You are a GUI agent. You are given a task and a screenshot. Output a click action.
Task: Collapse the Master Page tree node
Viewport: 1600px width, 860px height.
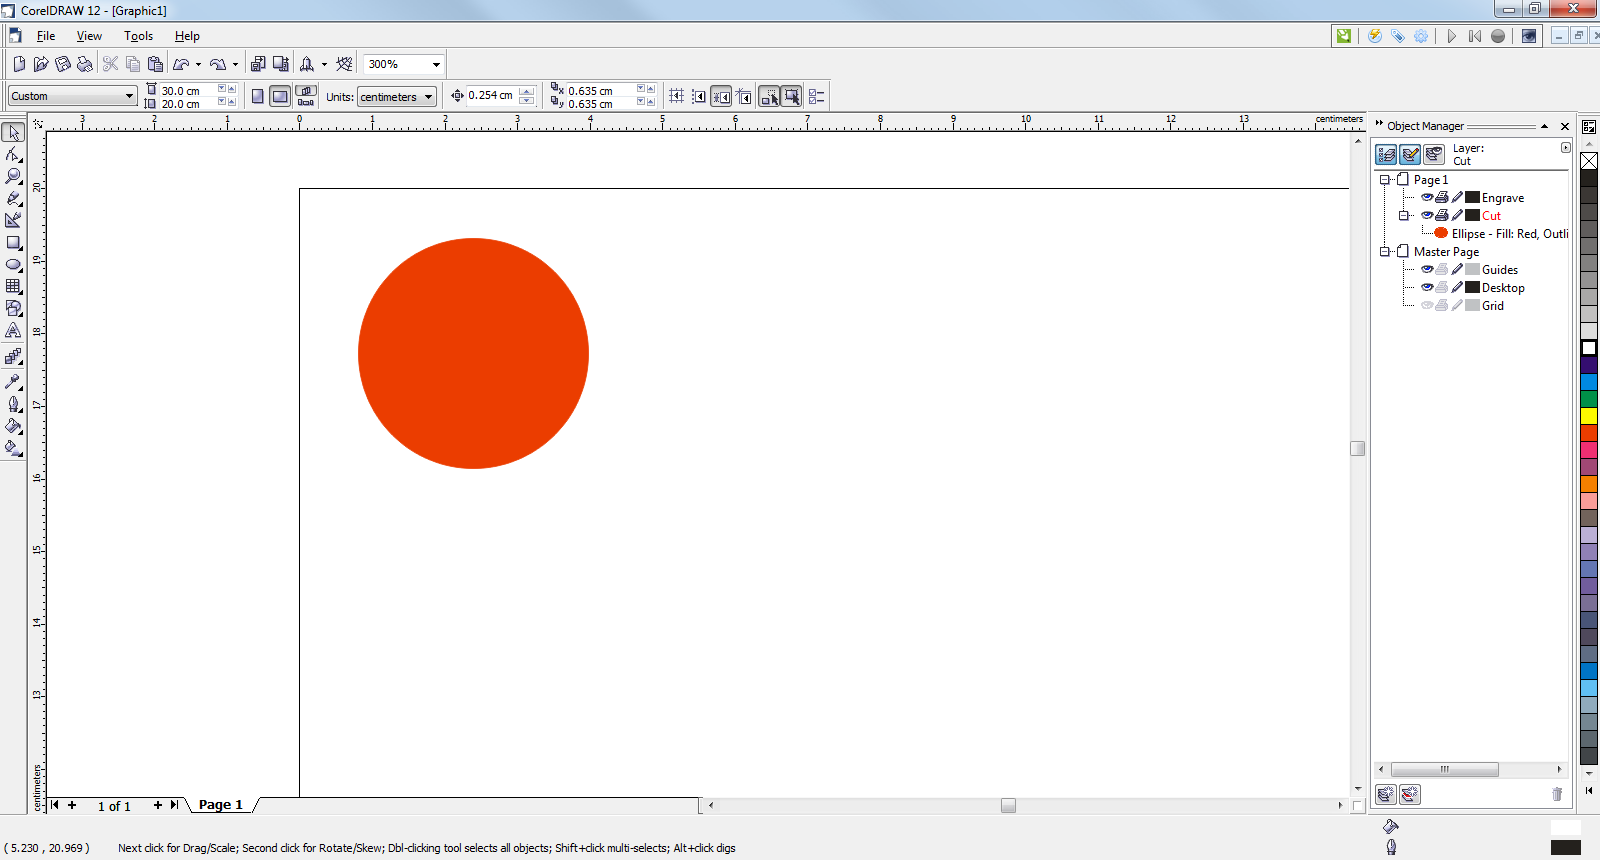click(1385, 252)
